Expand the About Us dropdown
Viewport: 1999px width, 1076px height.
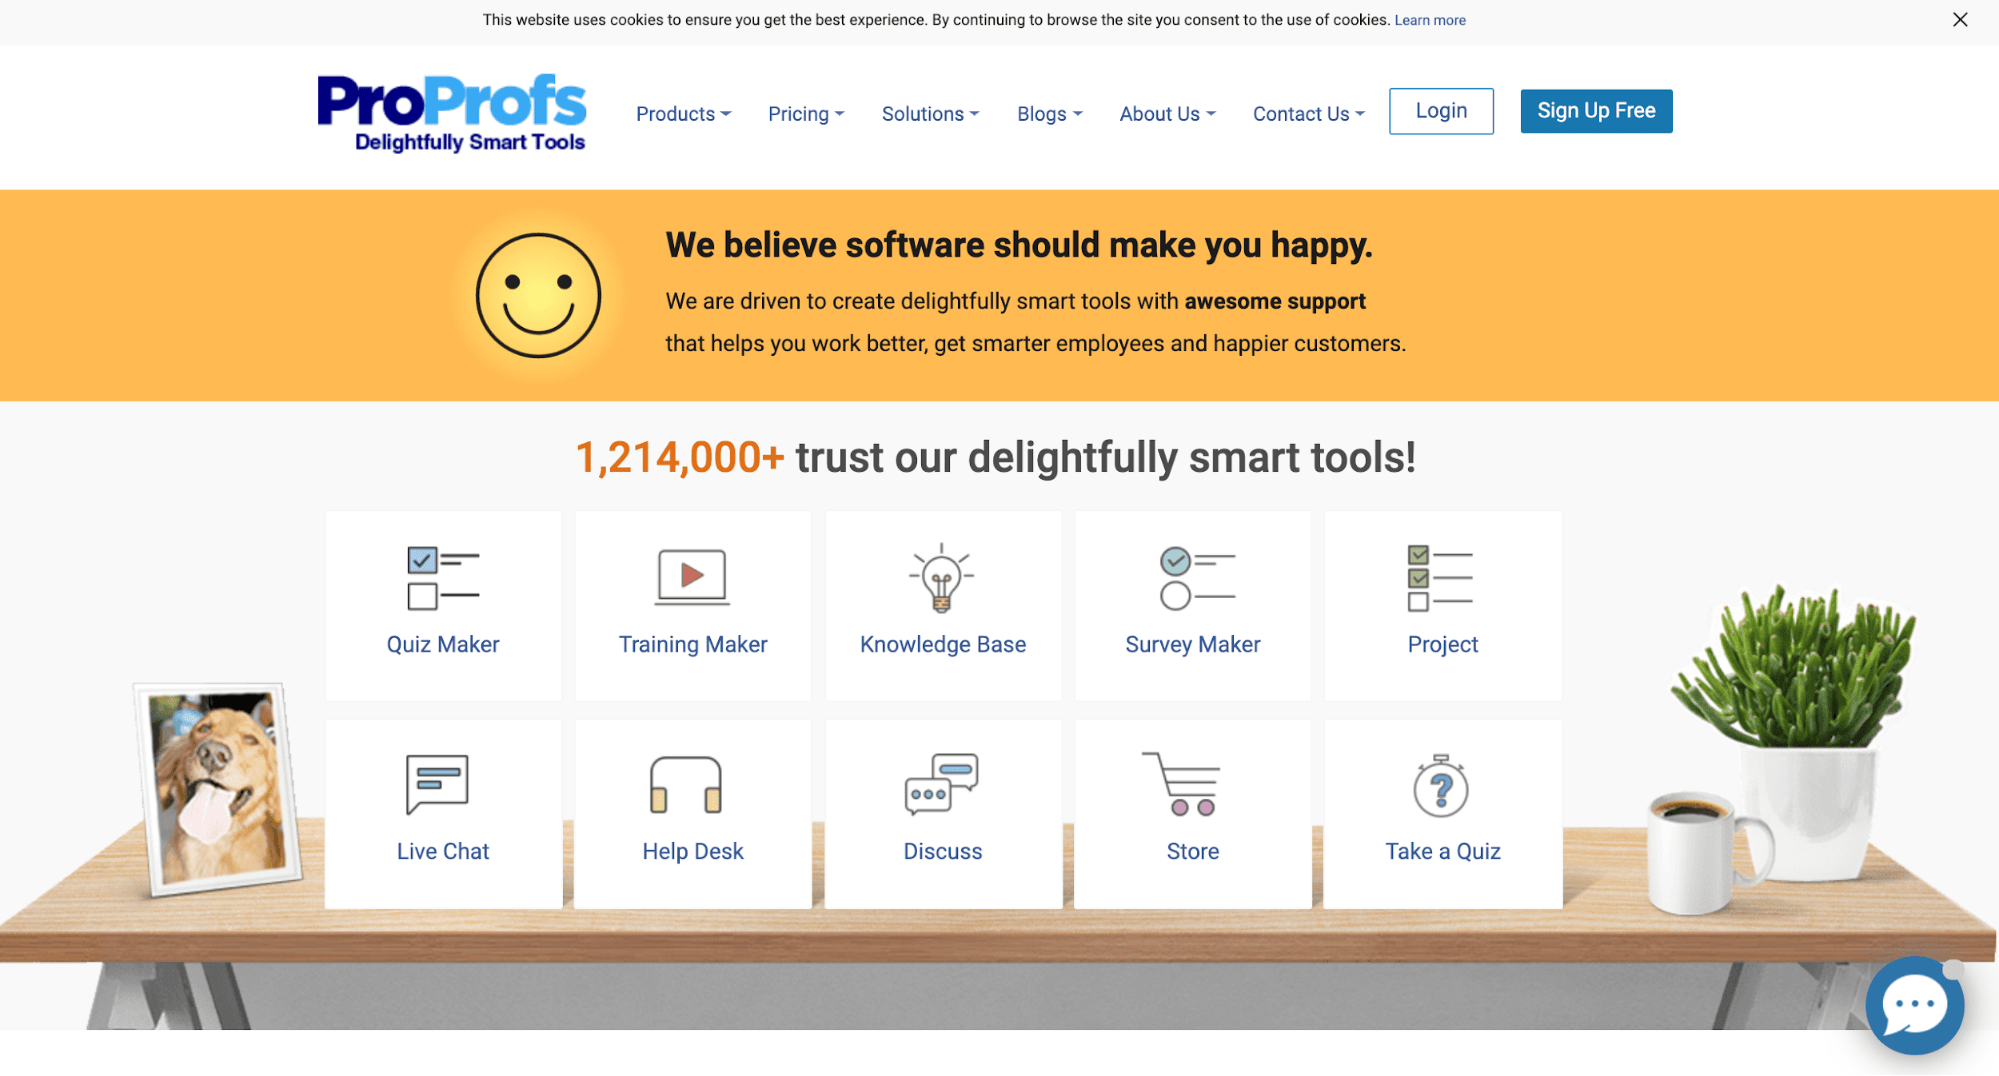(1167, 114)
